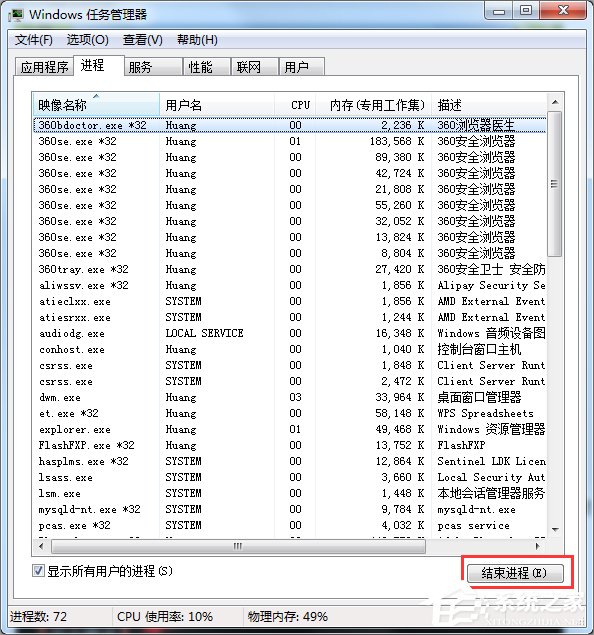Click the vertical scrollbar up arrow
Image resolution: width=594 pixels, height=635 pixels.
[x=555, y=102]
